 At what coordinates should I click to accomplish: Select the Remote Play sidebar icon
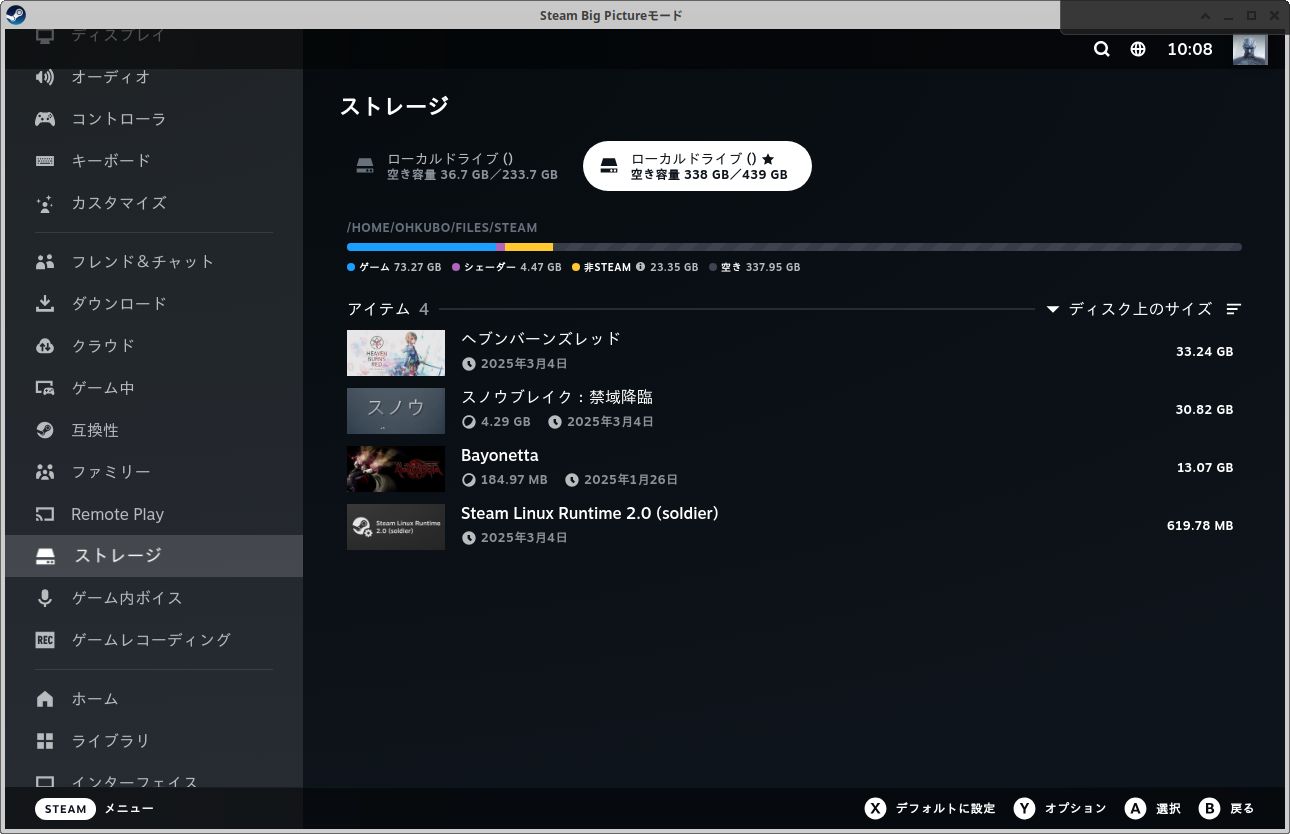(x=44, y=513)
